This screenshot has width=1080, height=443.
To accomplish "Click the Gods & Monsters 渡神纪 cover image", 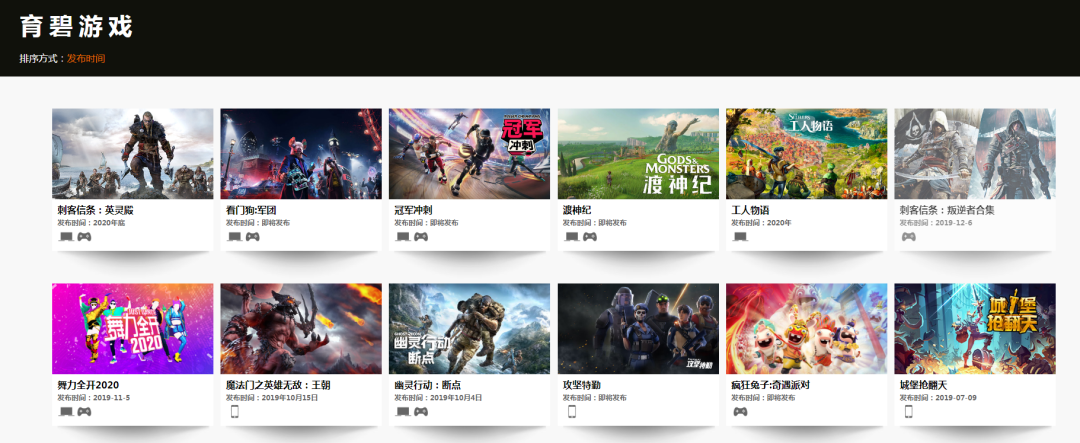I will (x=638, y=154).
